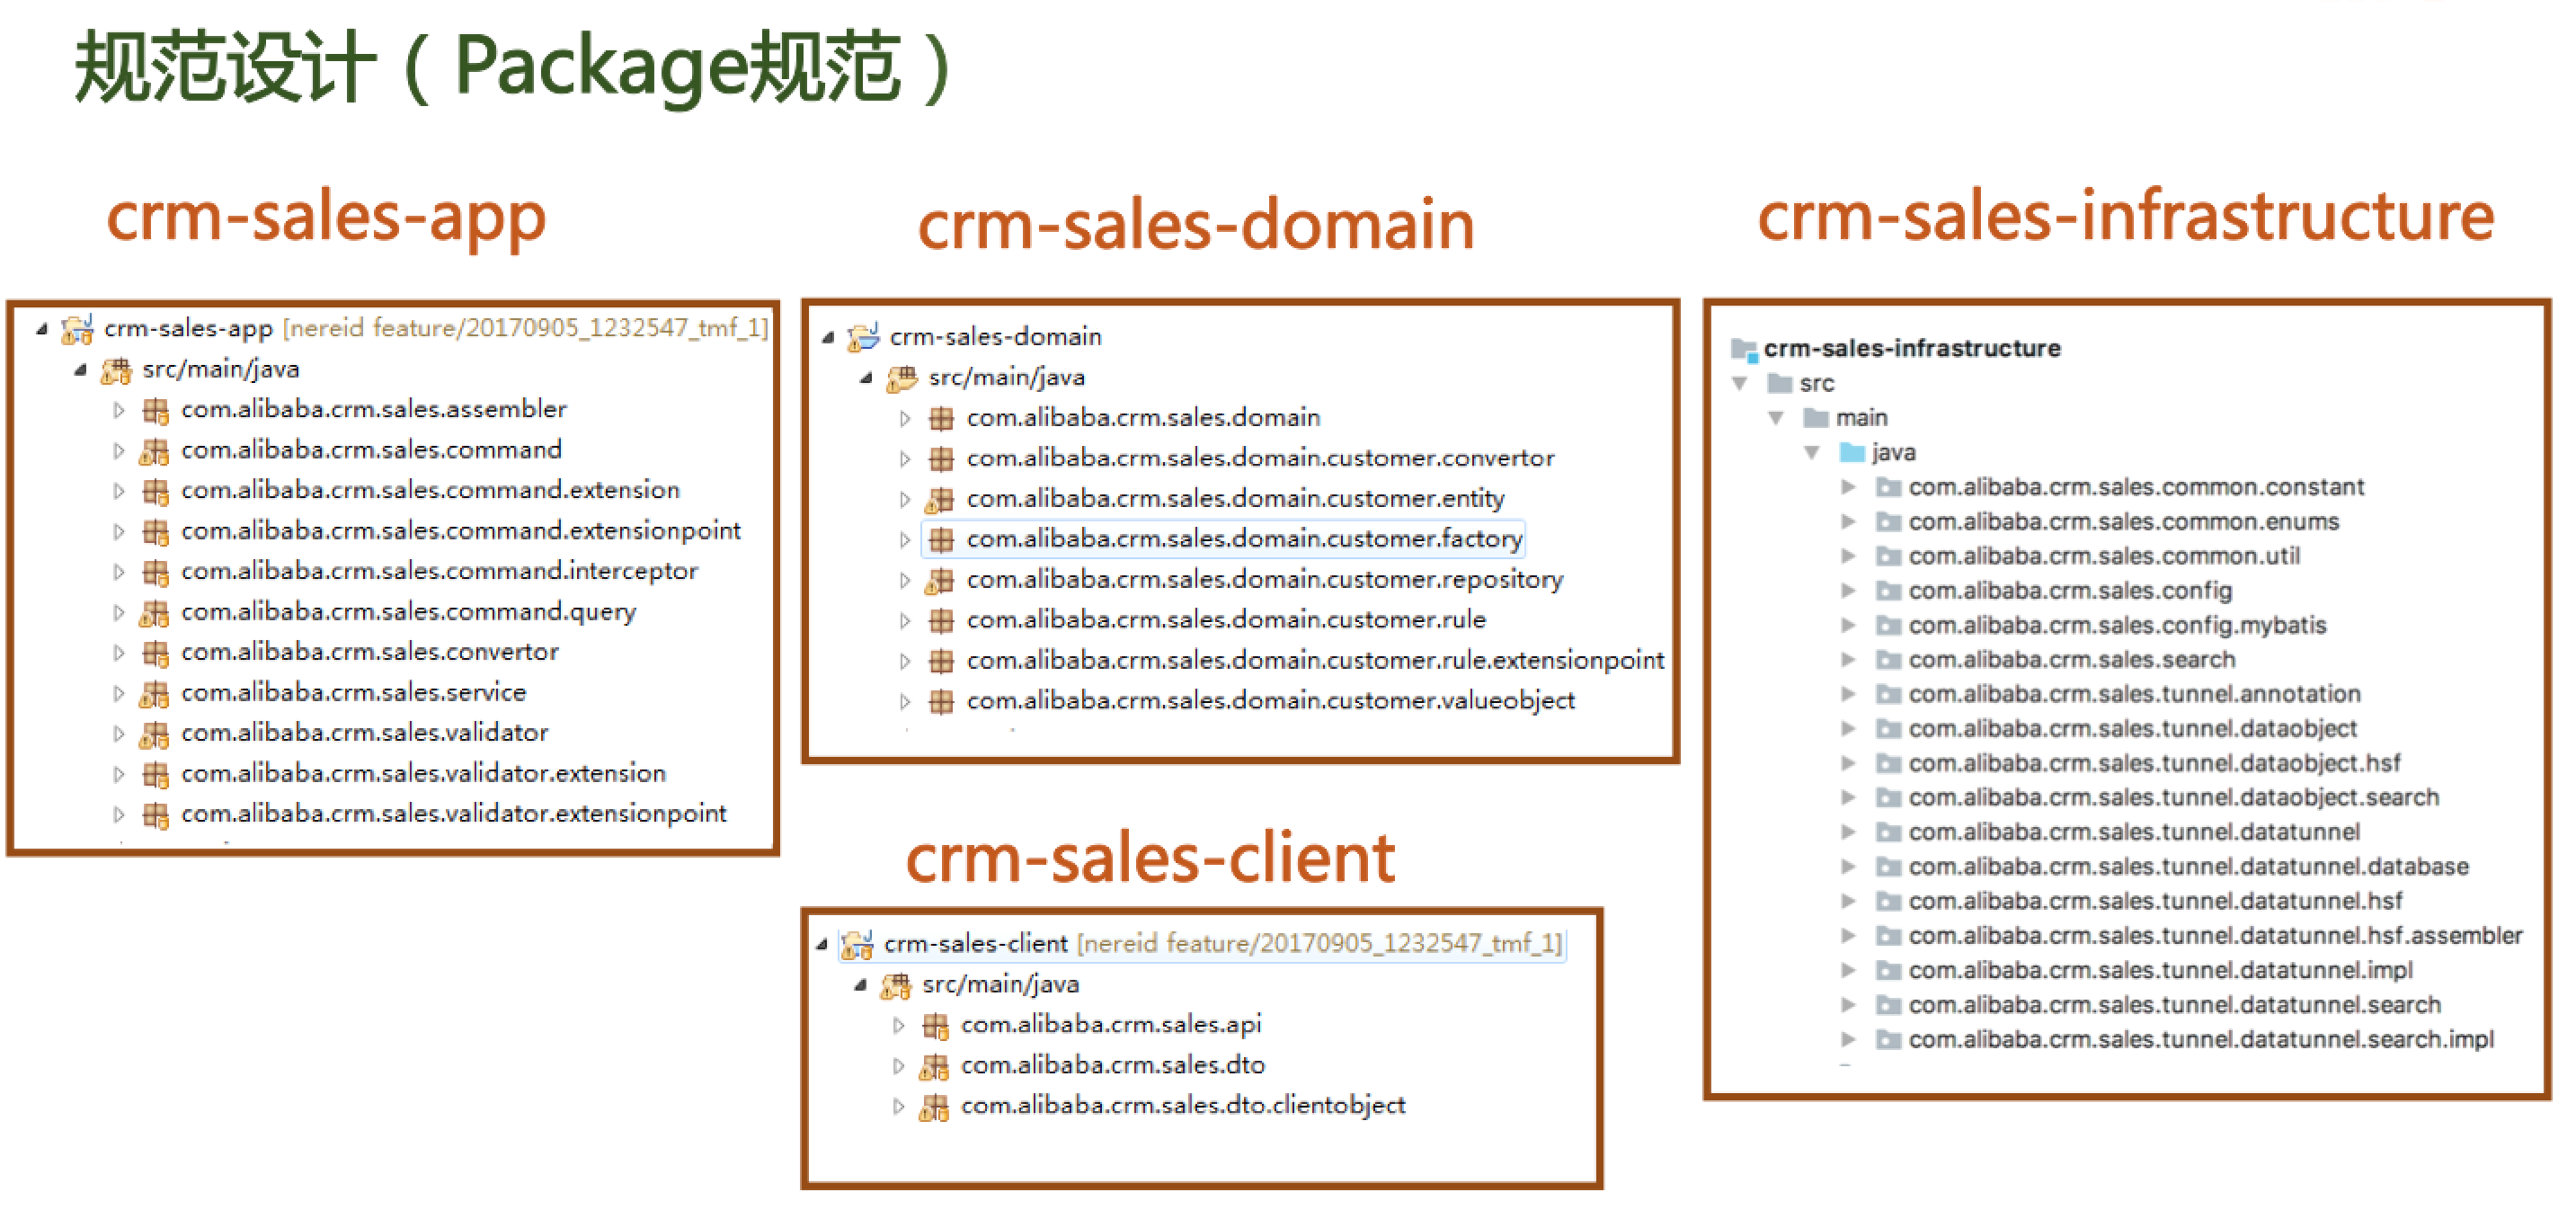Screen dimensions: 2576x1219
Task: Click the crm-sales-domain project icon
Action: [x=863, y=337]
